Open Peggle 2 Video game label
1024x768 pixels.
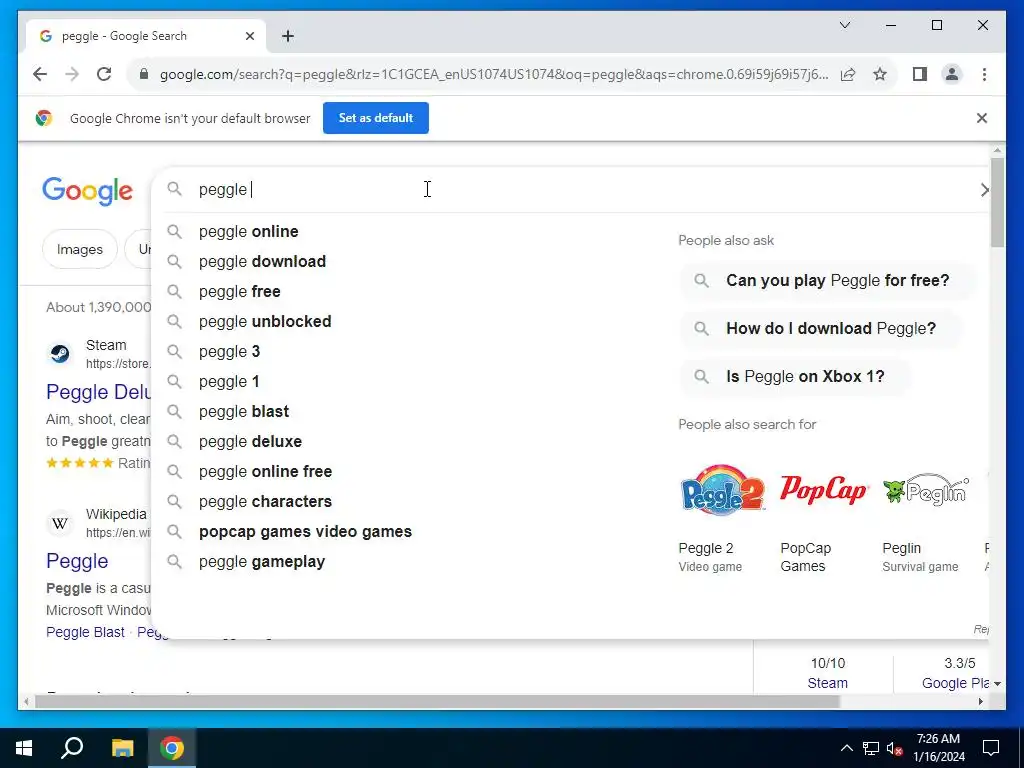point(710,557)
